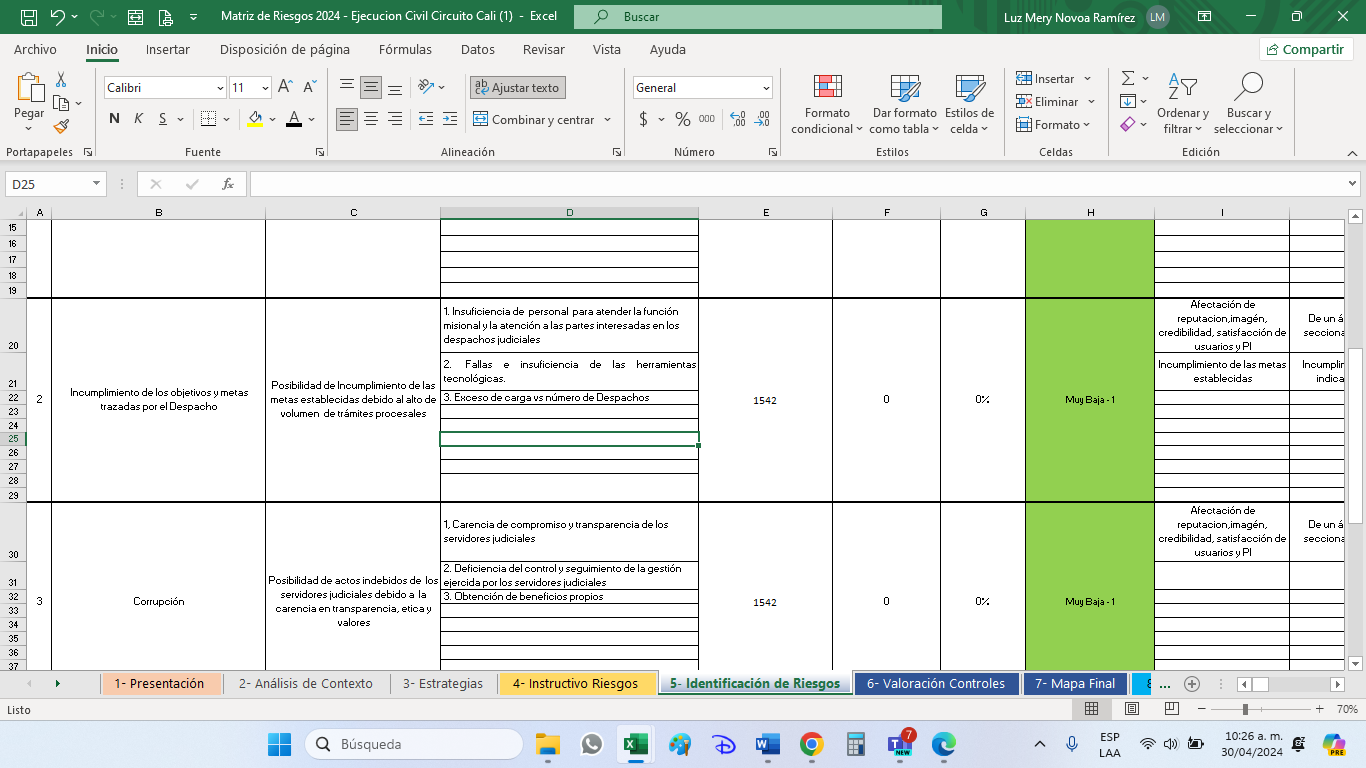Open Buscar y seleccionar menu

click(x=1248, y=105)
